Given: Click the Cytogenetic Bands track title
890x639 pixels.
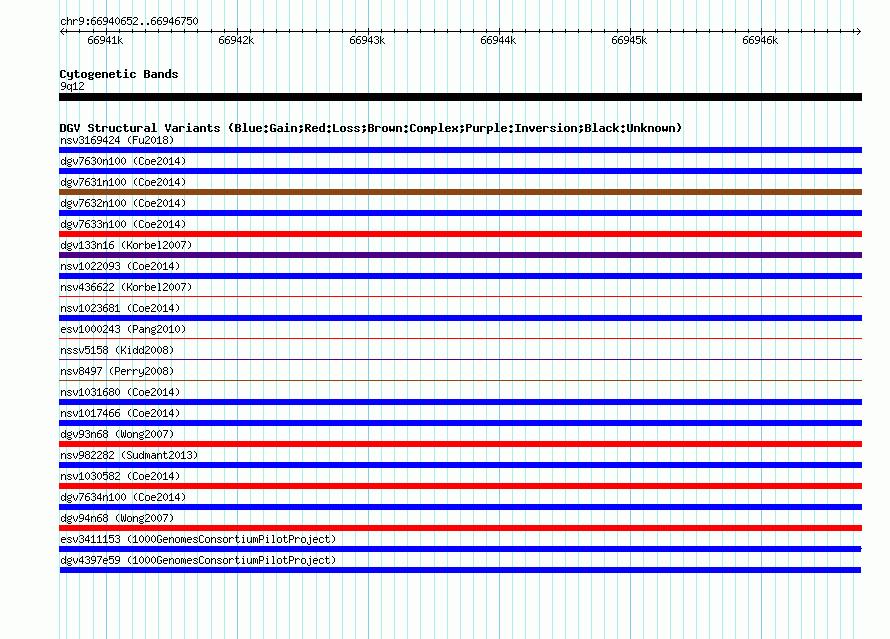Looking at the screenshot, I should pos(119,74).
